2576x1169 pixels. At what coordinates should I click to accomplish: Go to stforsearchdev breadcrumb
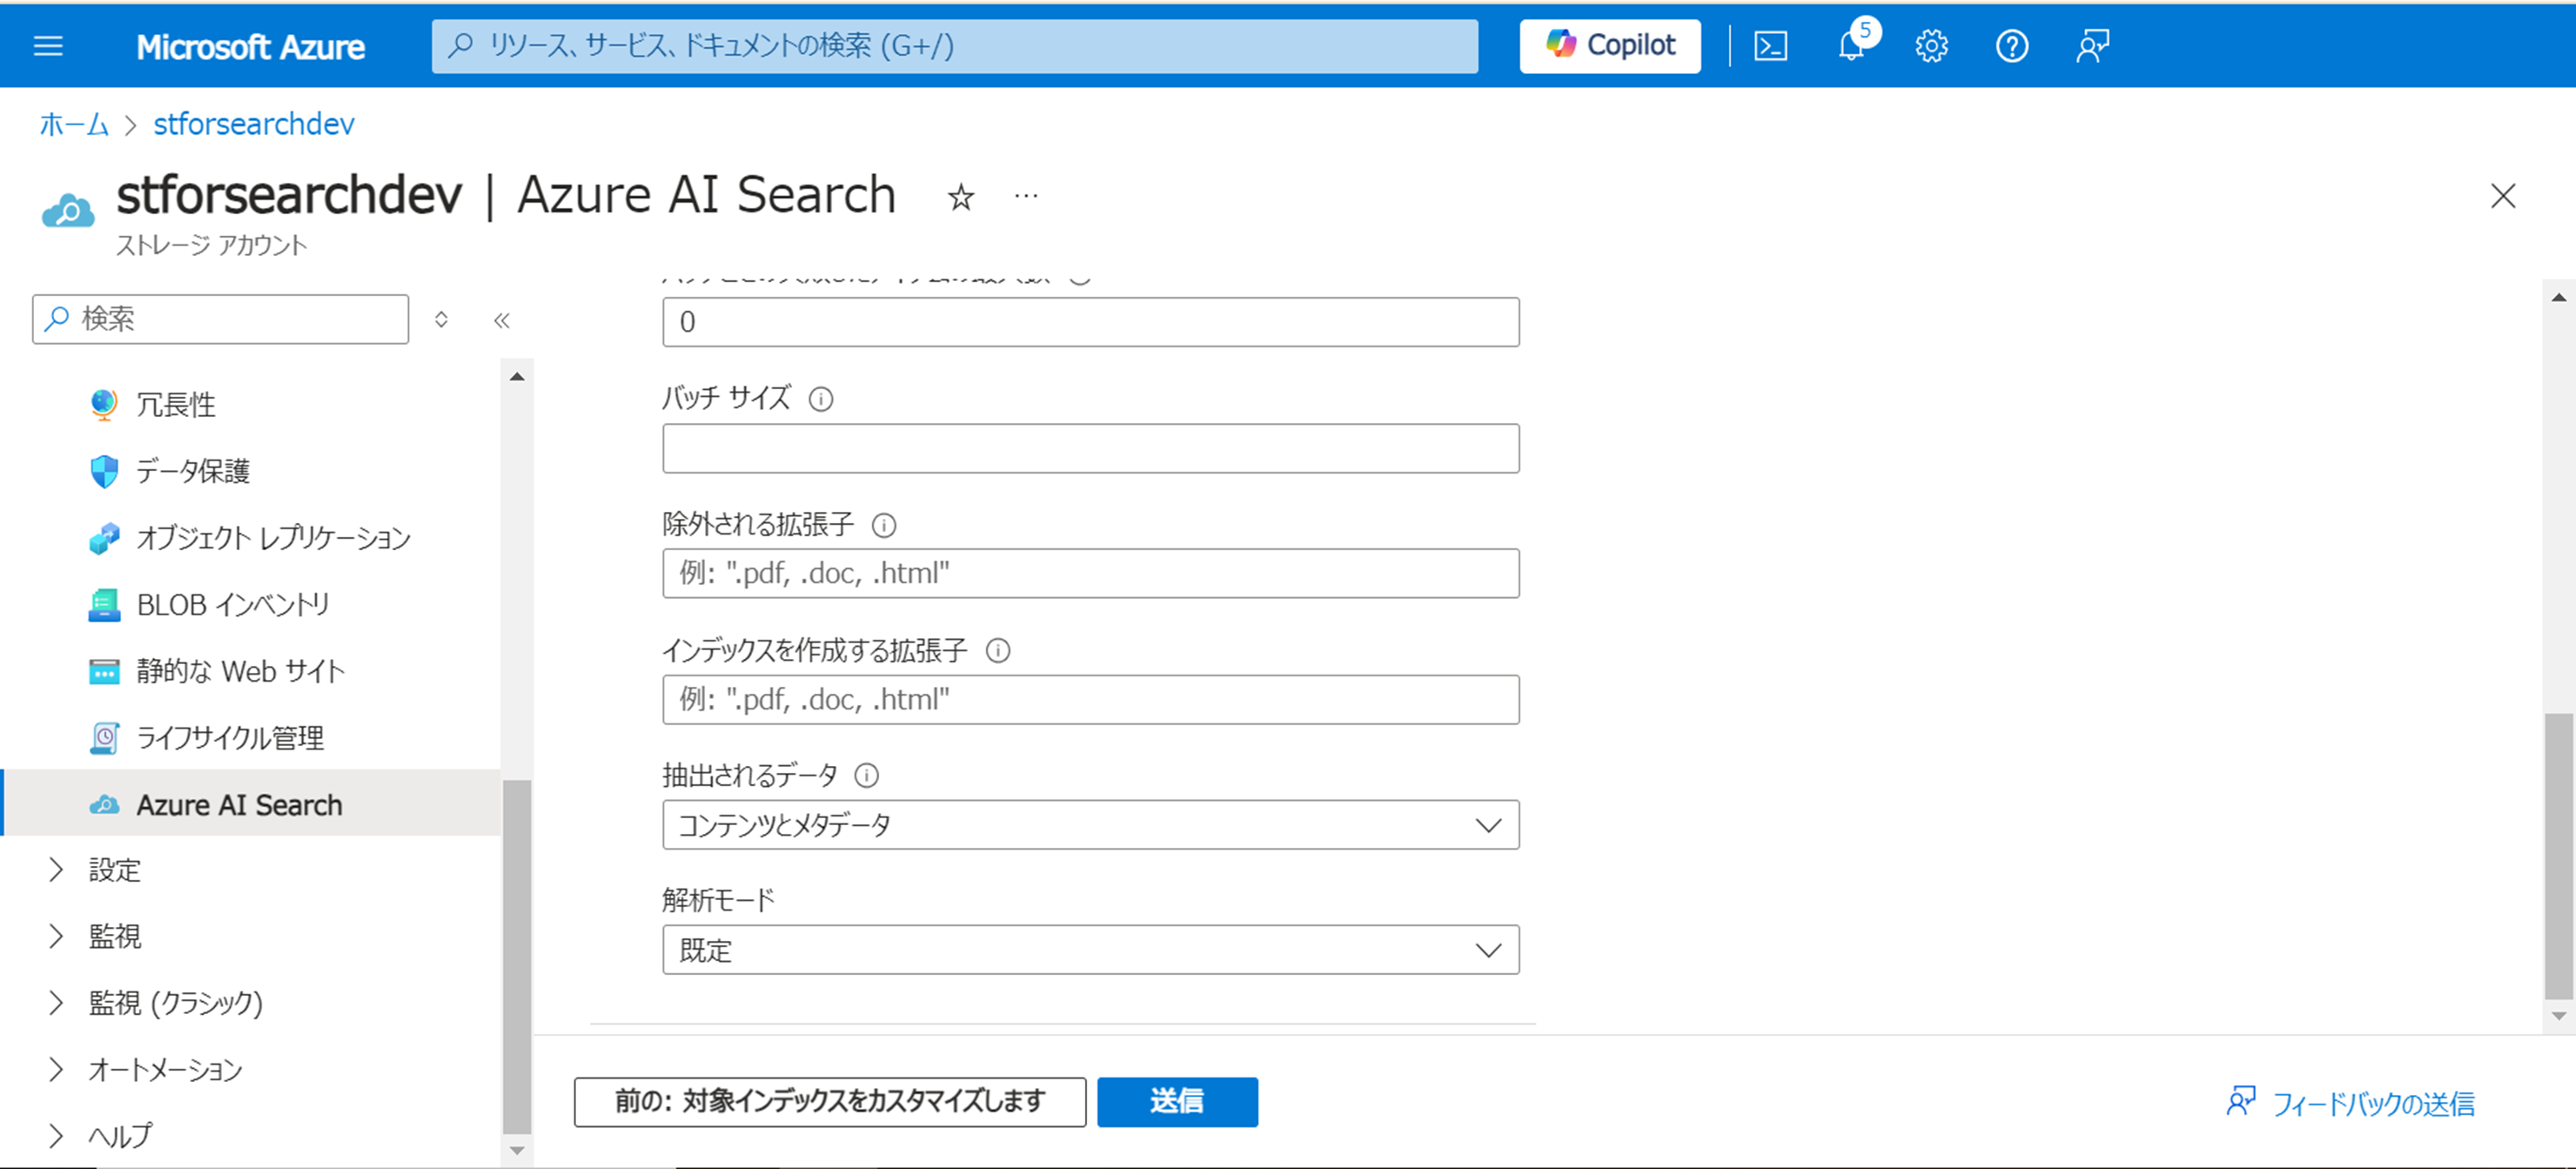254,124
